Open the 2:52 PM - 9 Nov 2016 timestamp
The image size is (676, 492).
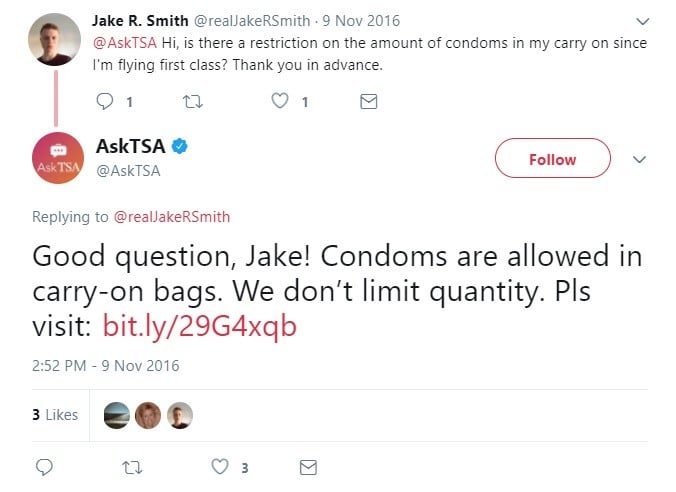106,366
